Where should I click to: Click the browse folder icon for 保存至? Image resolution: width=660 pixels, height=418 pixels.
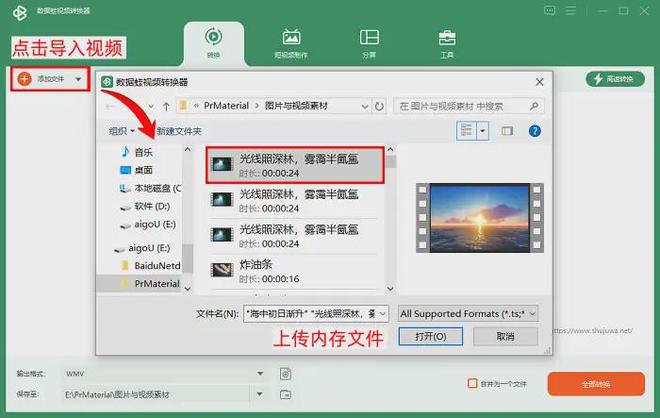pyautogui.click(x=285, y=396)
